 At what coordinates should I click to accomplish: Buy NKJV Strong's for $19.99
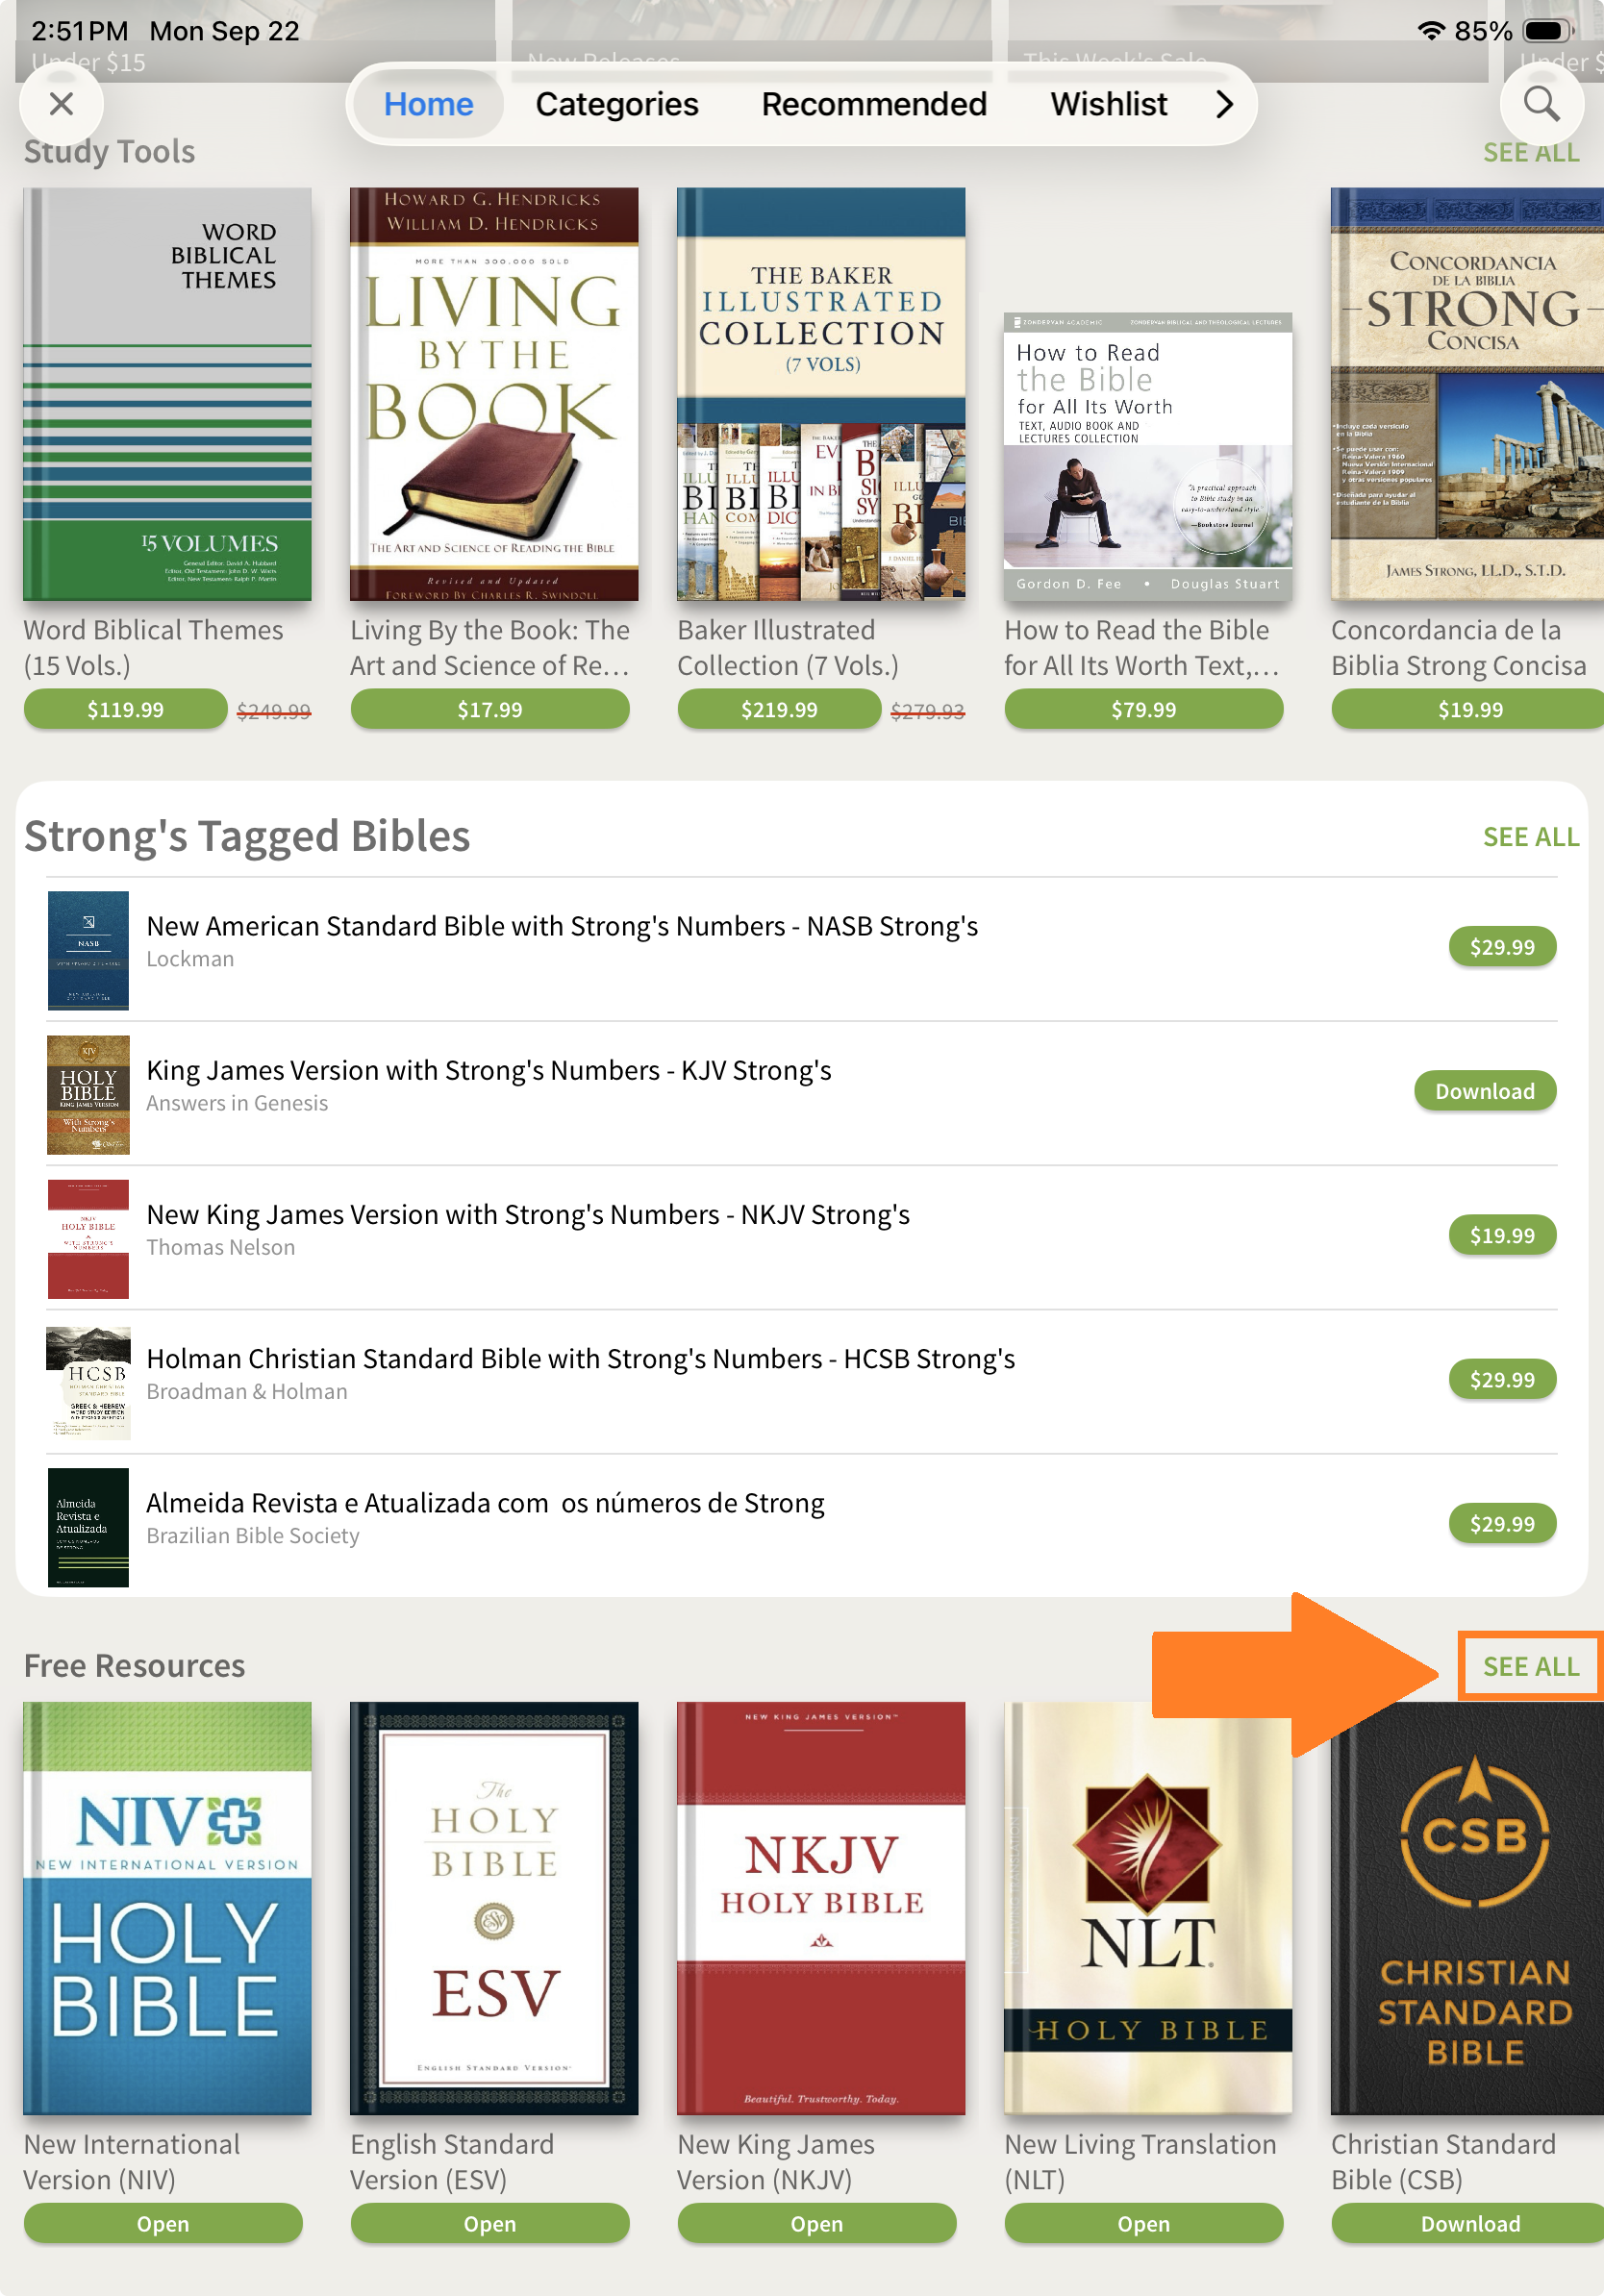1501,1235
